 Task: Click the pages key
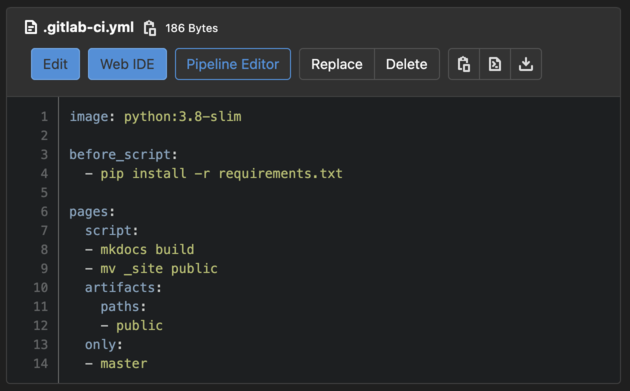point(88,212)
